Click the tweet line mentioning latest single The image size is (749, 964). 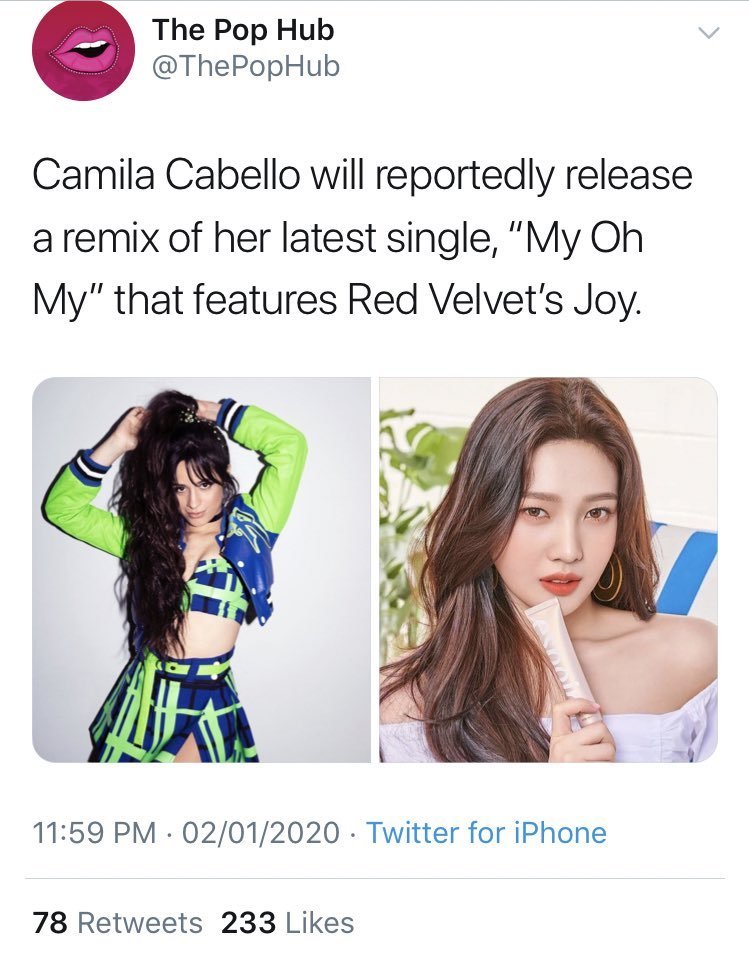tap(338, 239)
